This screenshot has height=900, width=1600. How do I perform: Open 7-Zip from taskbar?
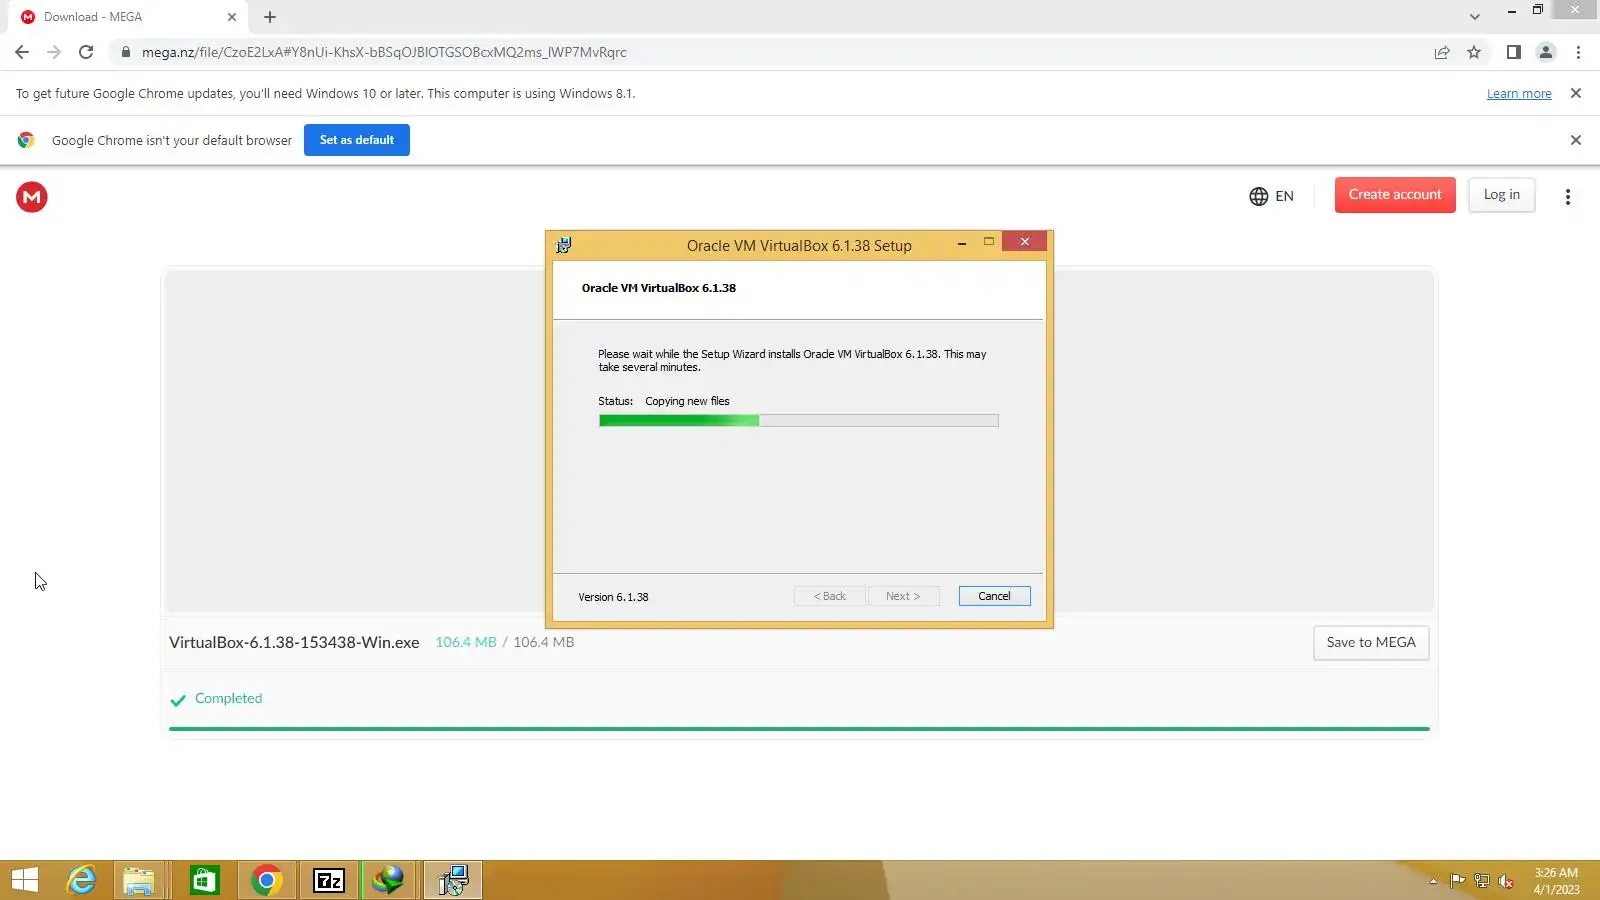329,880
